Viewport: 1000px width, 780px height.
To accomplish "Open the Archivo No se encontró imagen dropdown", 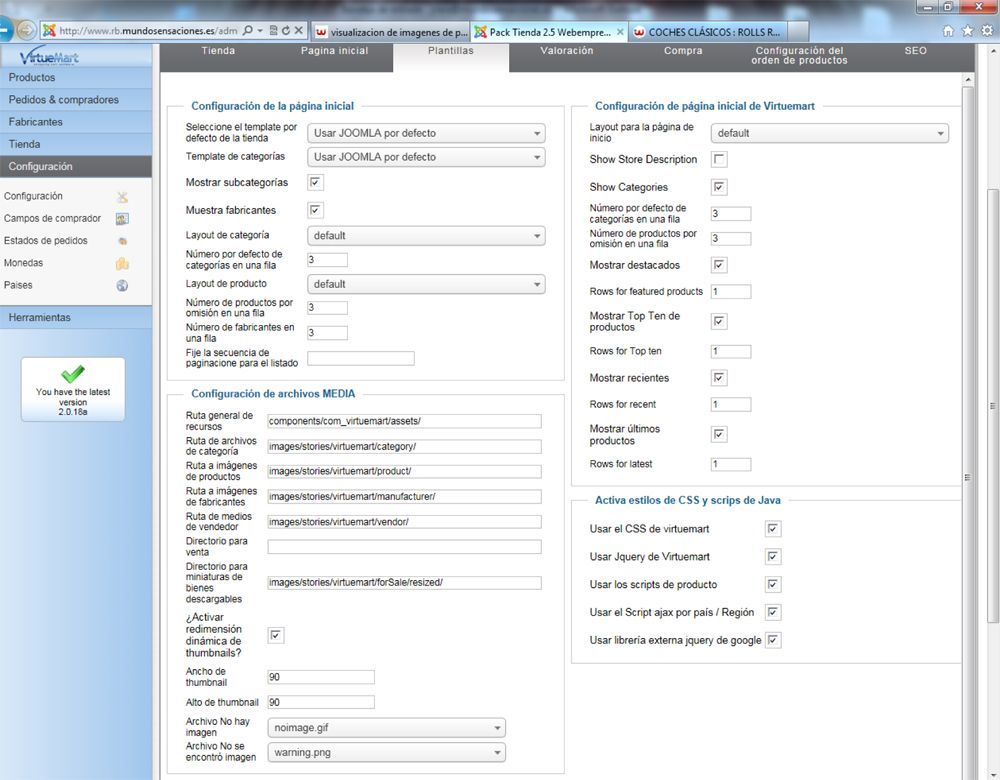I will tap(386, 753).
